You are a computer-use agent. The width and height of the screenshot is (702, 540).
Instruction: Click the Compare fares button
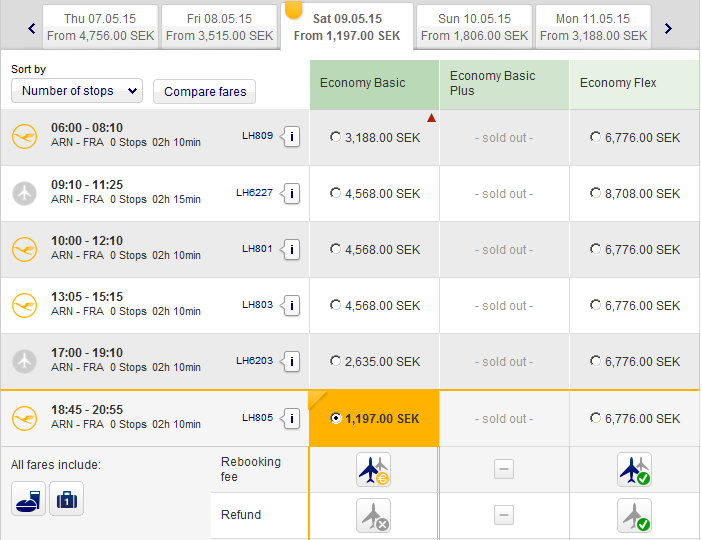tap(204, 92)
